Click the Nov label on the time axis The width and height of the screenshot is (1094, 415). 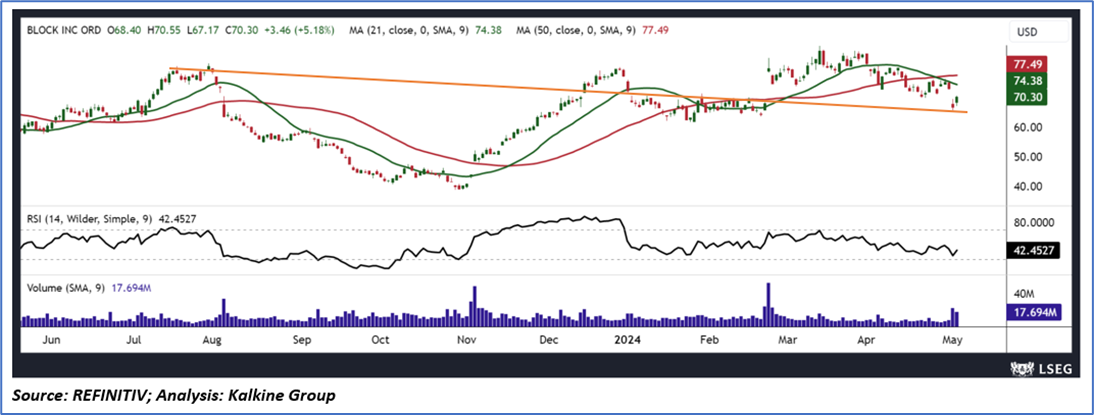465,341
